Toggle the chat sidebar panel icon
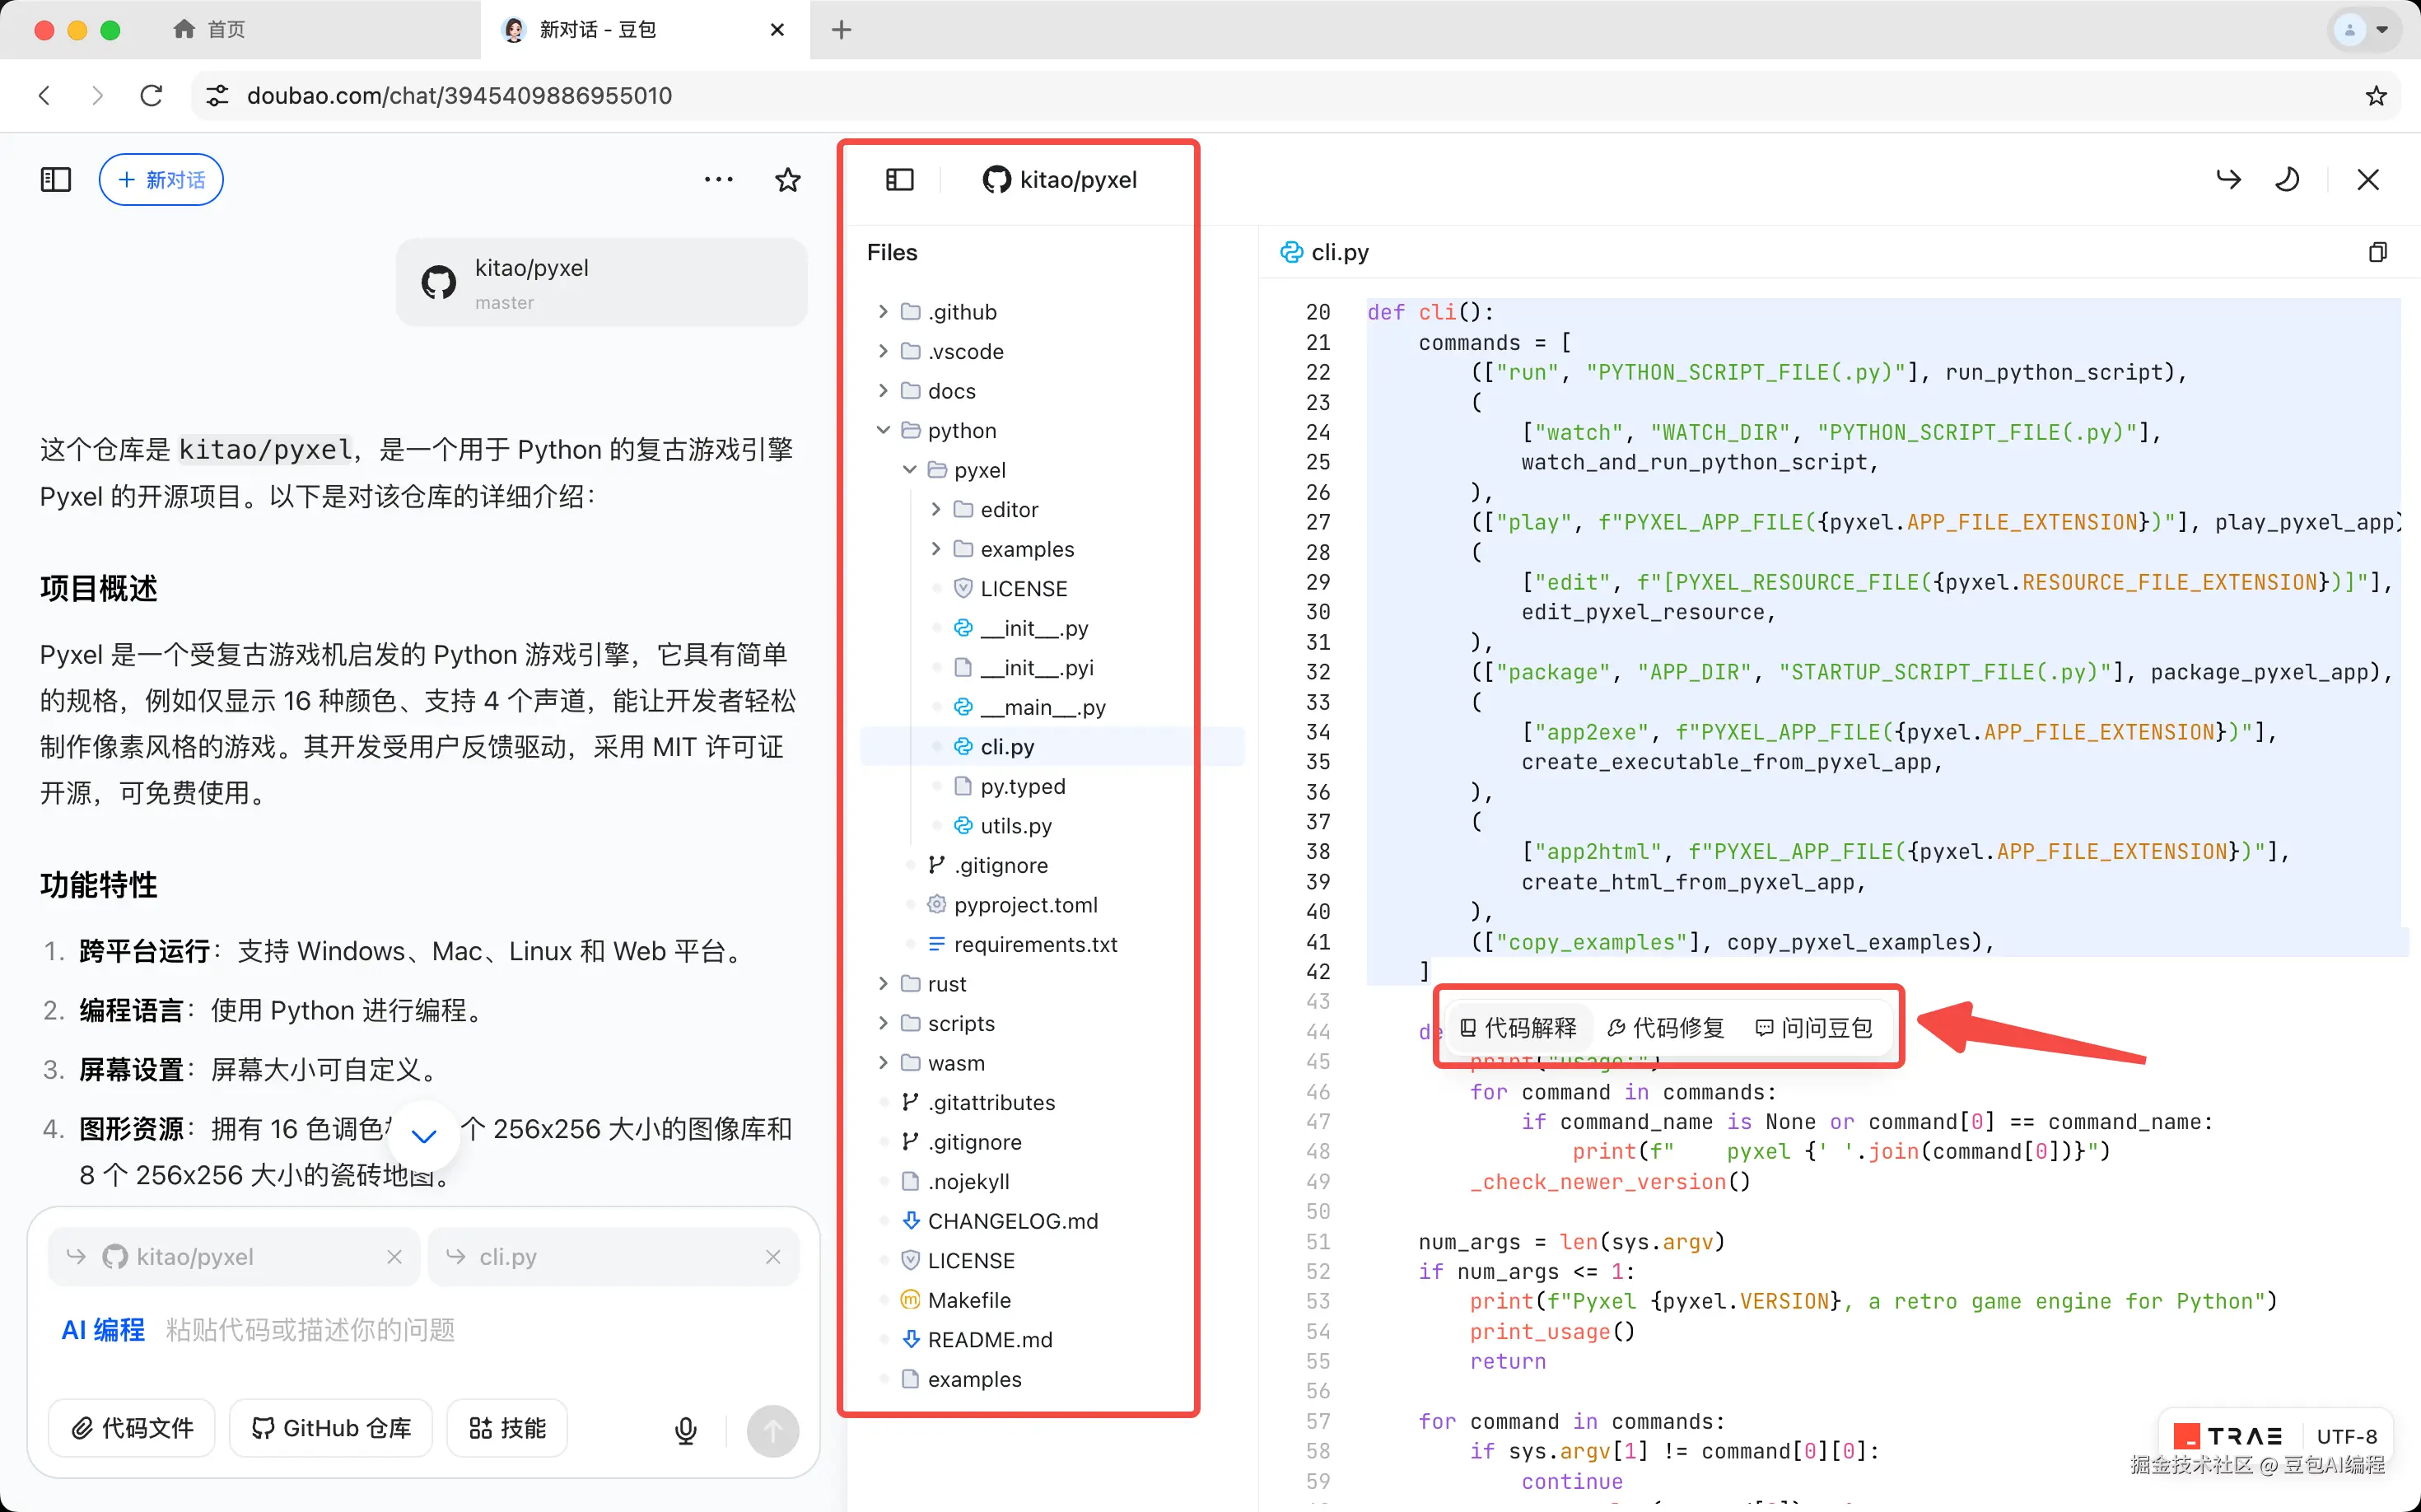The image size is (2421, 1512). click(55, 180)
